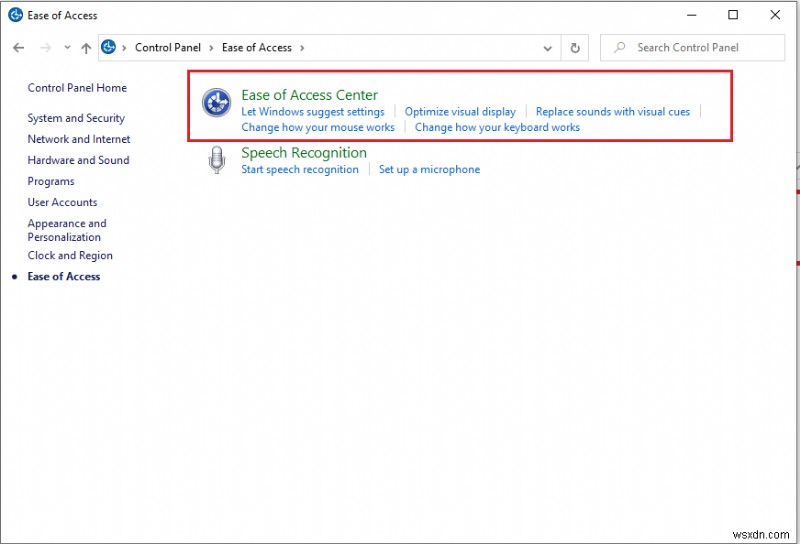This screenshot has height=544, width=800.
Task: Minimize the Ease of Access window
Action: 691,15
